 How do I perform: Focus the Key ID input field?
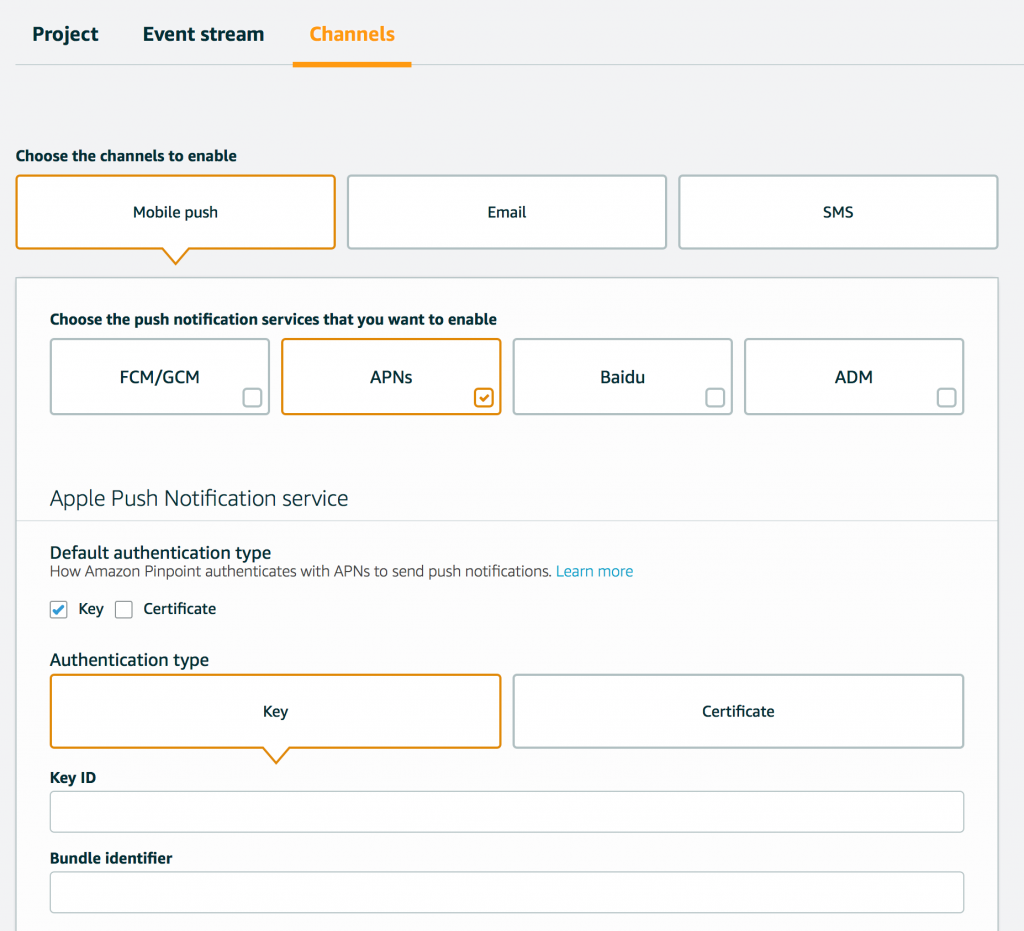tap(507, 812)
